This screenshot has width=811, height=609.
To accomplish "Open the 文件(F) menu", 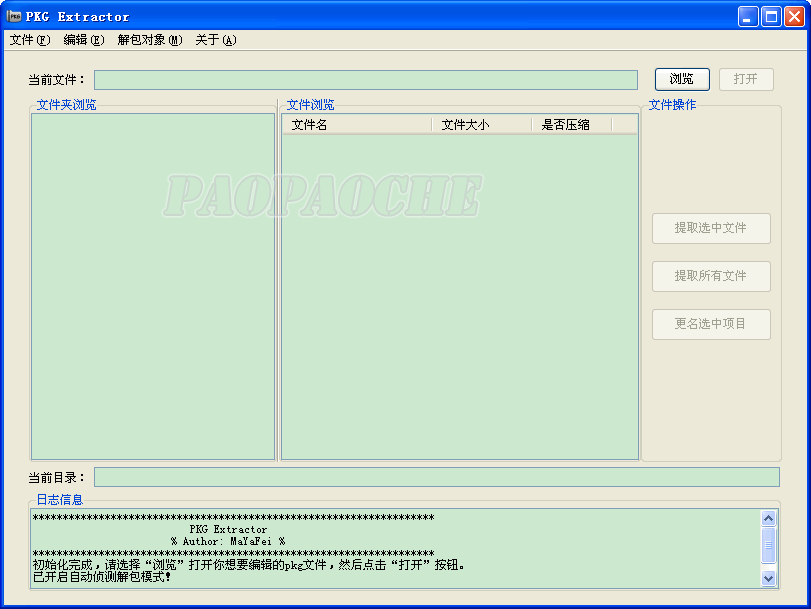I will click(30, 40).
